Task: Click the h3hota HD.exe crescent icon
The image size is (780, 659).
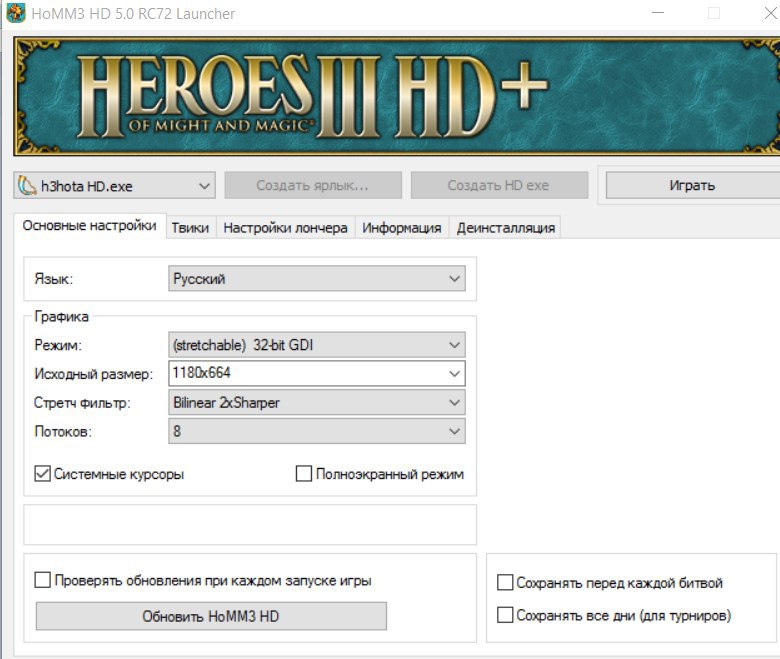Action: pyautogui.click(x=27, y=186)
